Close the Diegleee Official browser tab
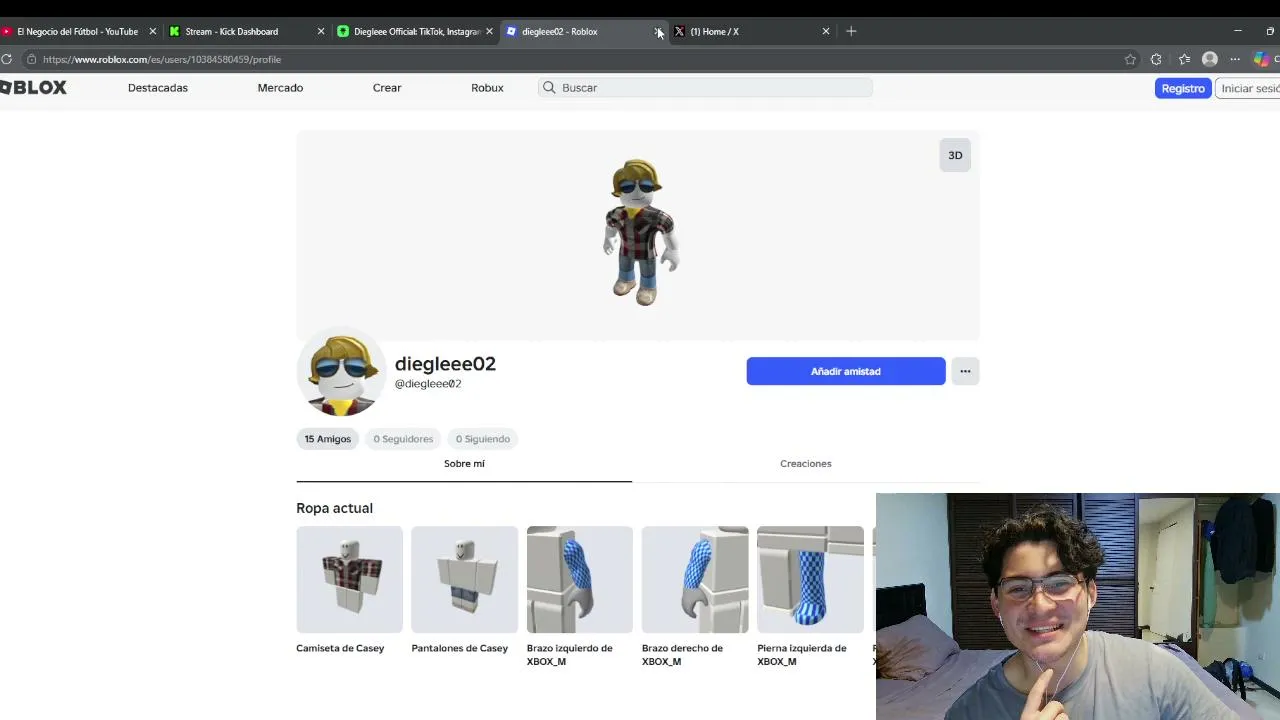 [489, 31]
